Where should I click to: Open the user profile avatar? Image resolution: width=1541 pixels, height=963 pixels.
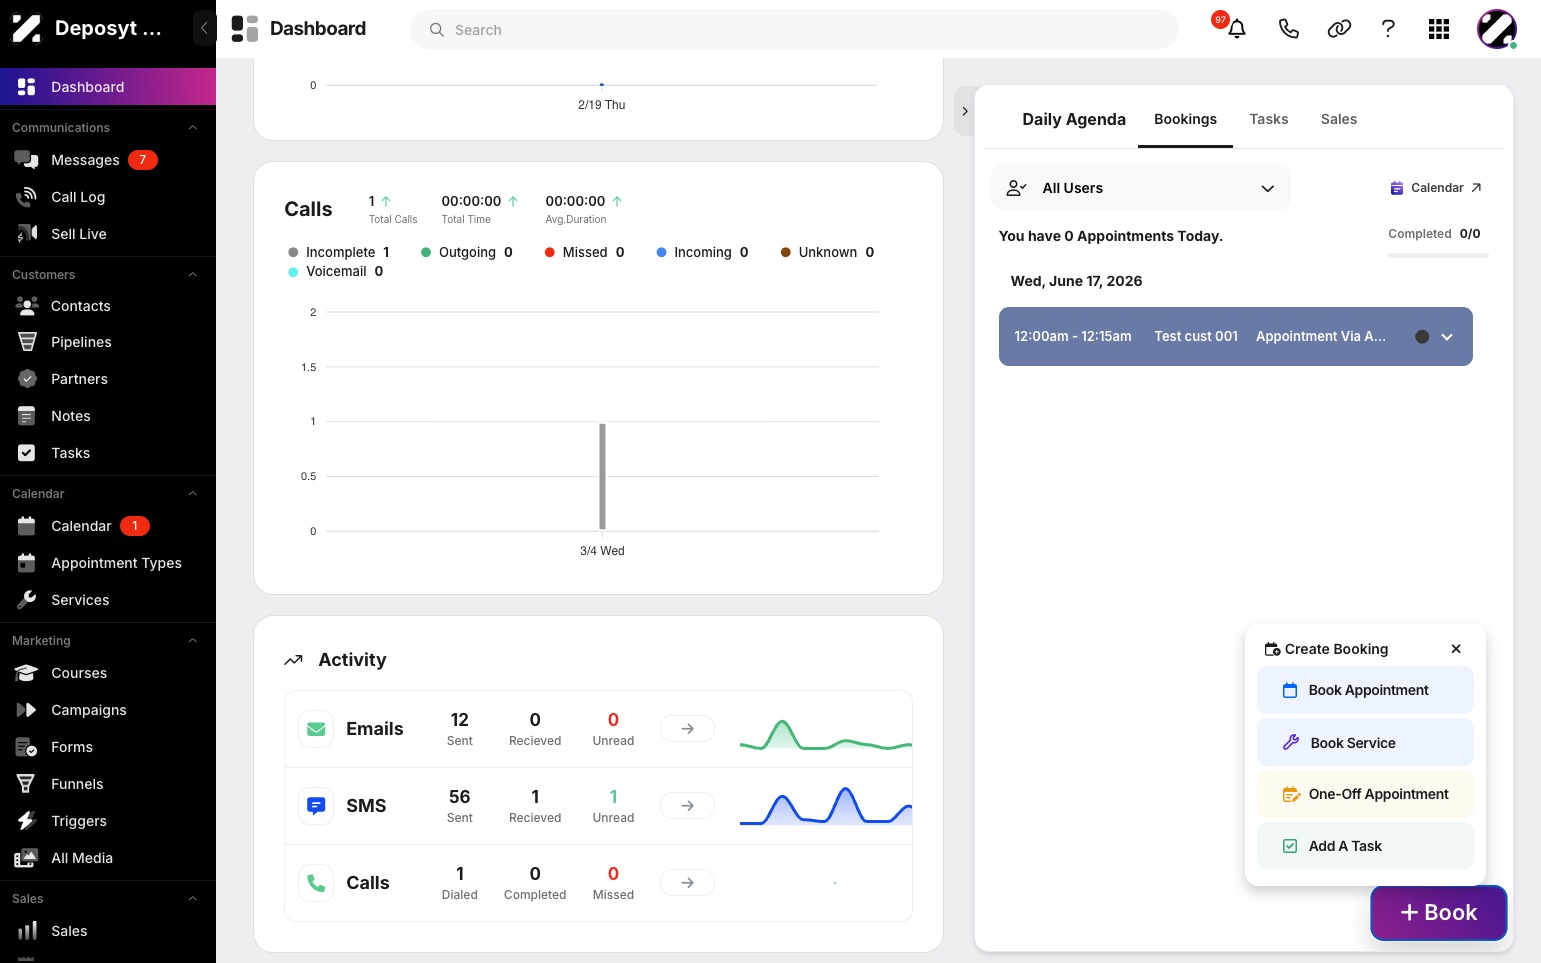click(x=1497, y=29)
